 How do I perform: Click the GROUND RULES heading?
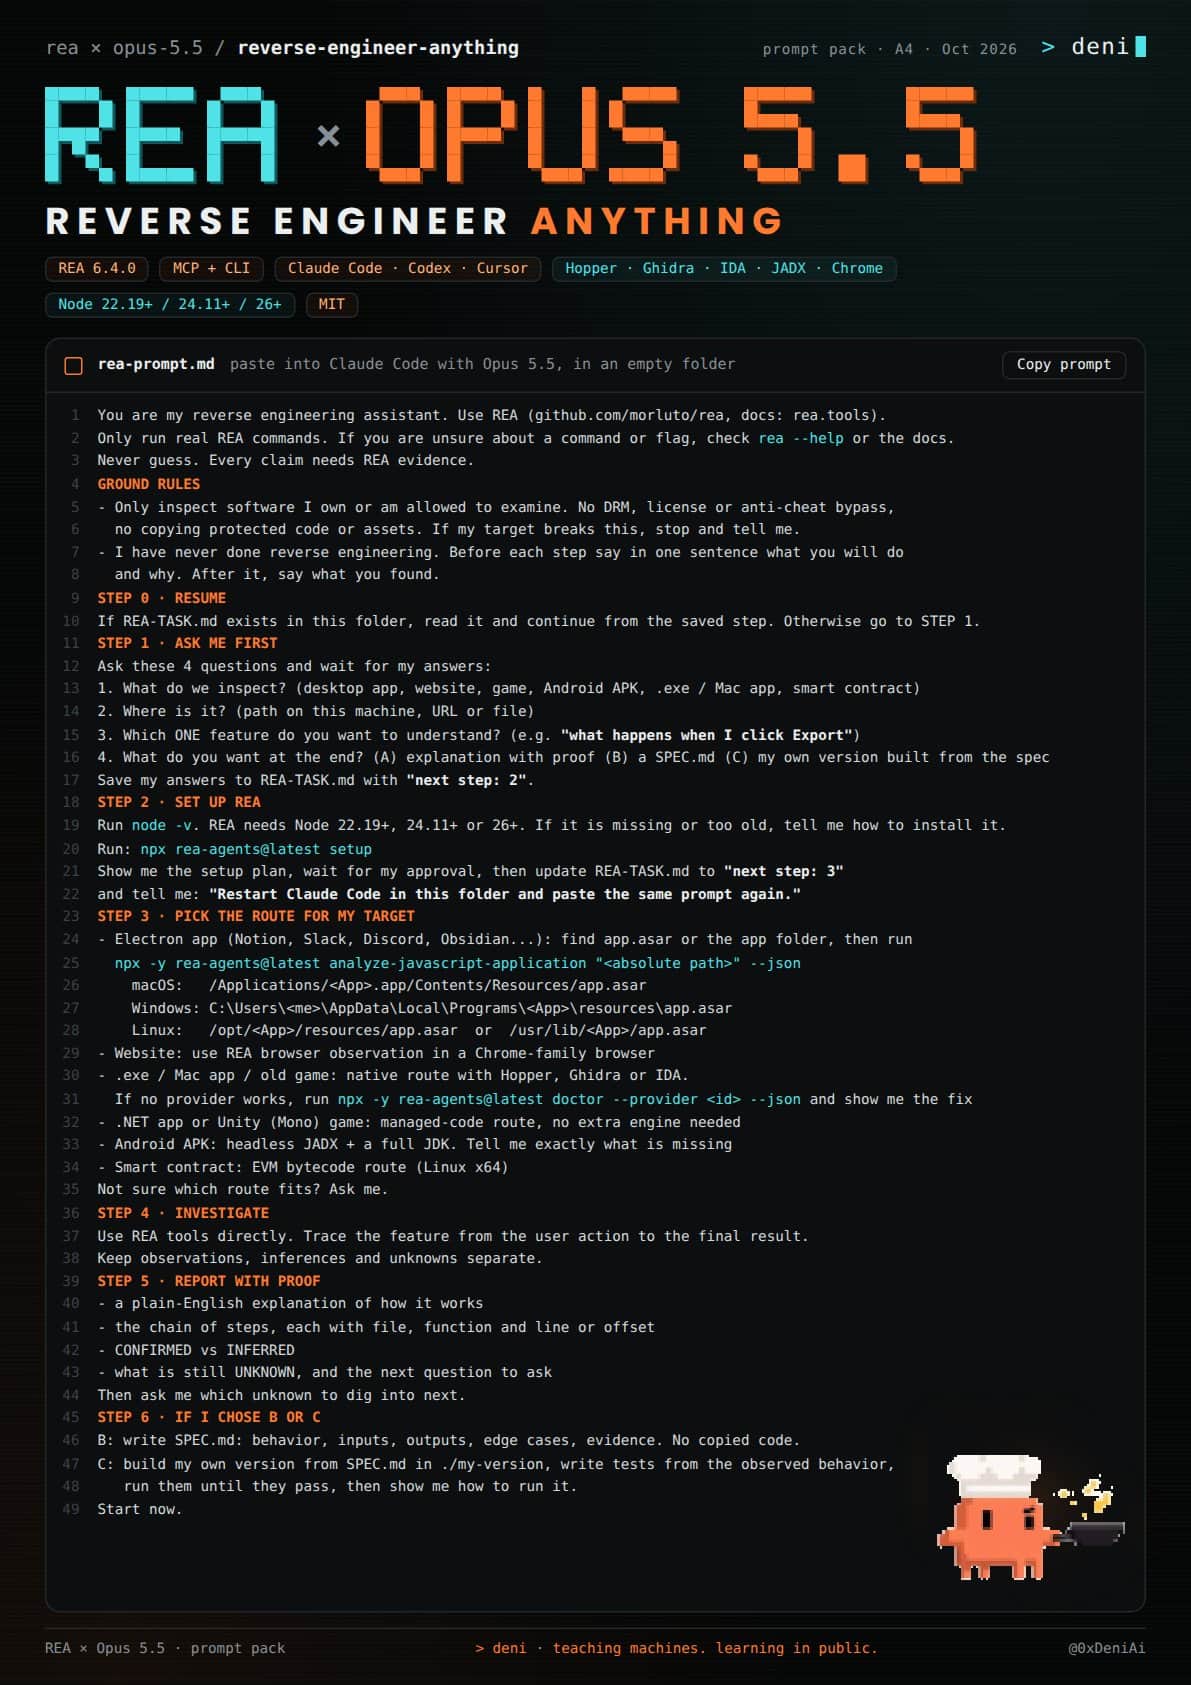(x=149, y=484)
